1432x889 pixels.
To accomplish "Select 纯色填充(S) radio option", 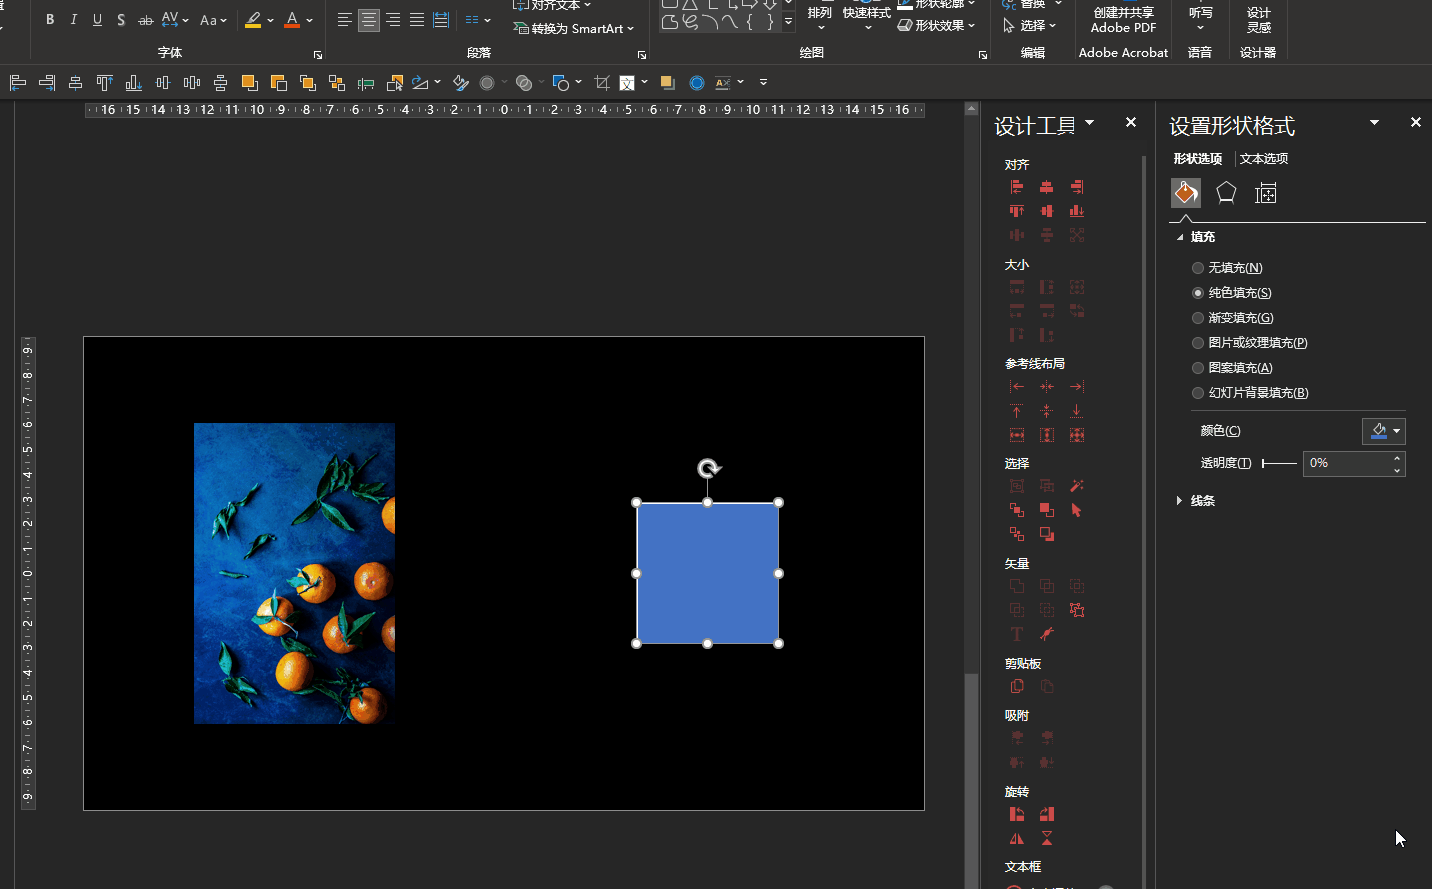I will 1231,293.
